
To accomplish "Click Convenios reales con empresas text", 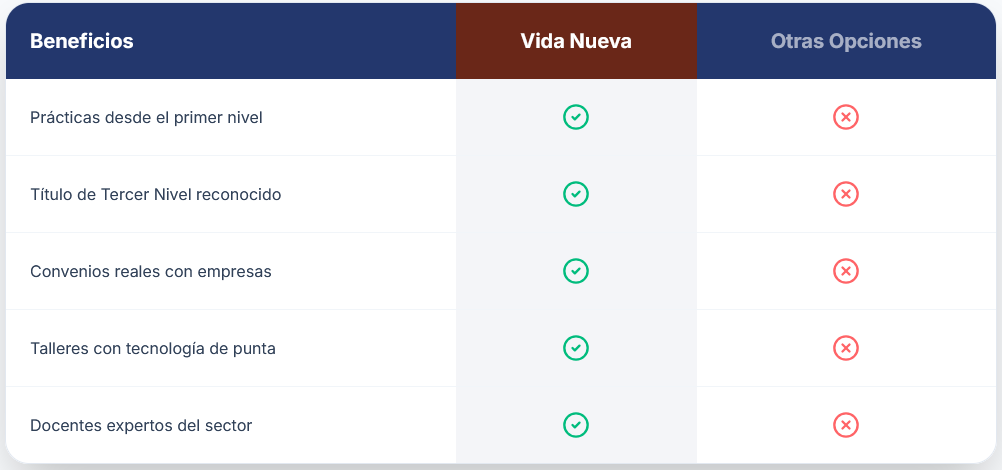I will click(151, 271).
